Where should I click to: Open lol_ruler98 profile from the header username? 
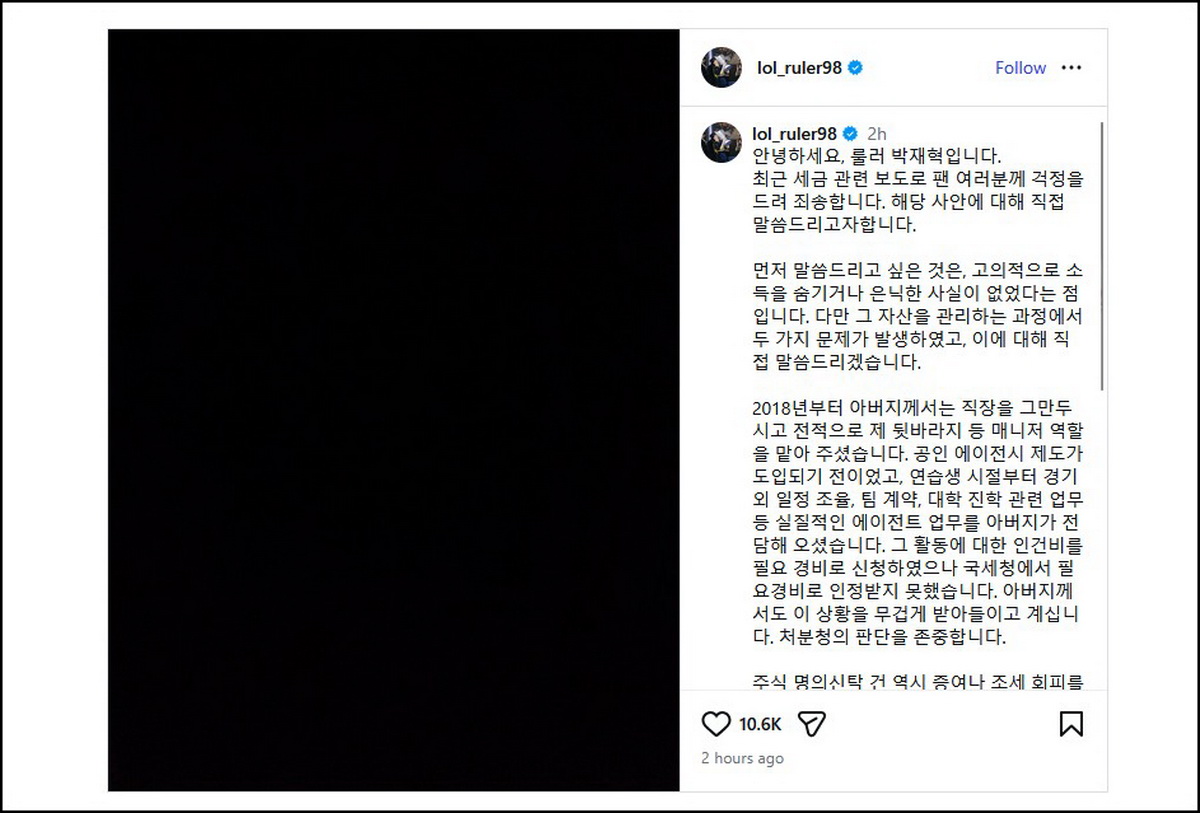[x=798, y=68]
